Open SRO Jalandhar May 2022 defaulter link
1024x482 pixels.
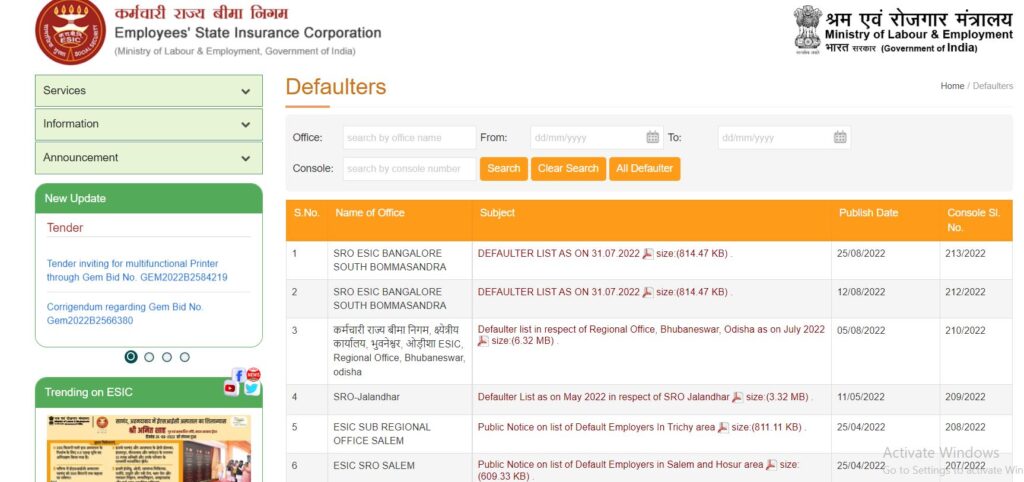[603, 397]
